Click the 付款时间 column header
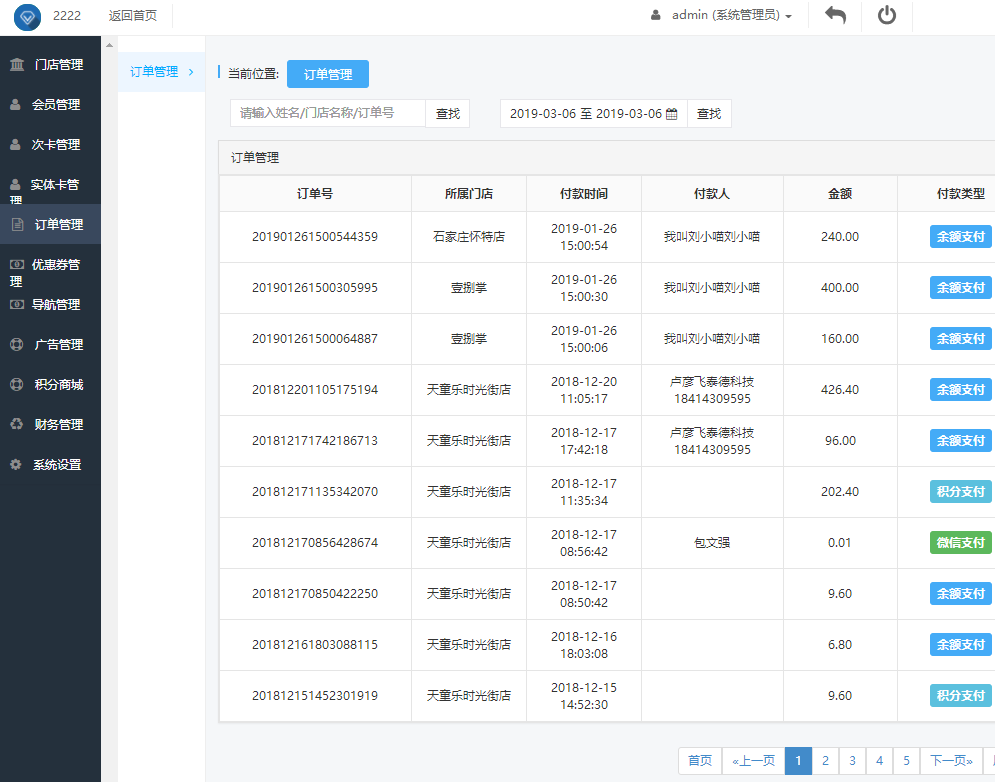 tap(584, 194)
